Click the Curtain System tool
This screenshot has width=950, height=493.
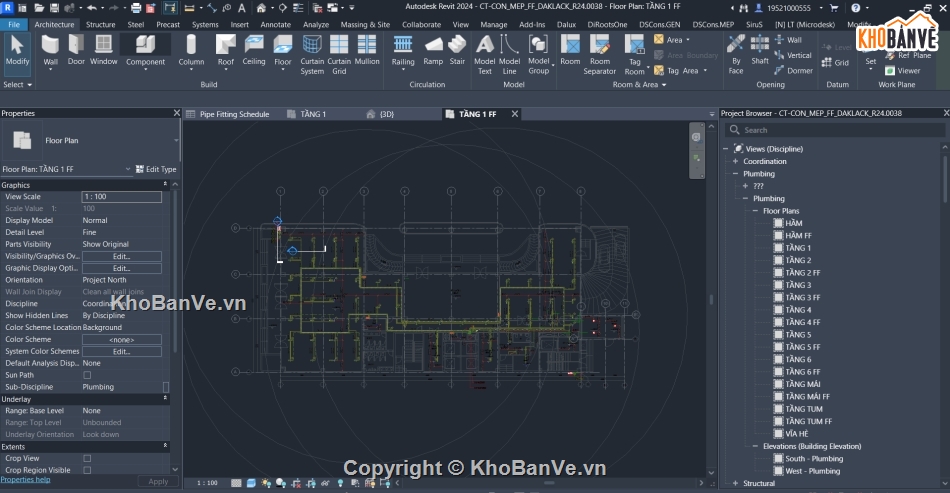tap(312, 55)
